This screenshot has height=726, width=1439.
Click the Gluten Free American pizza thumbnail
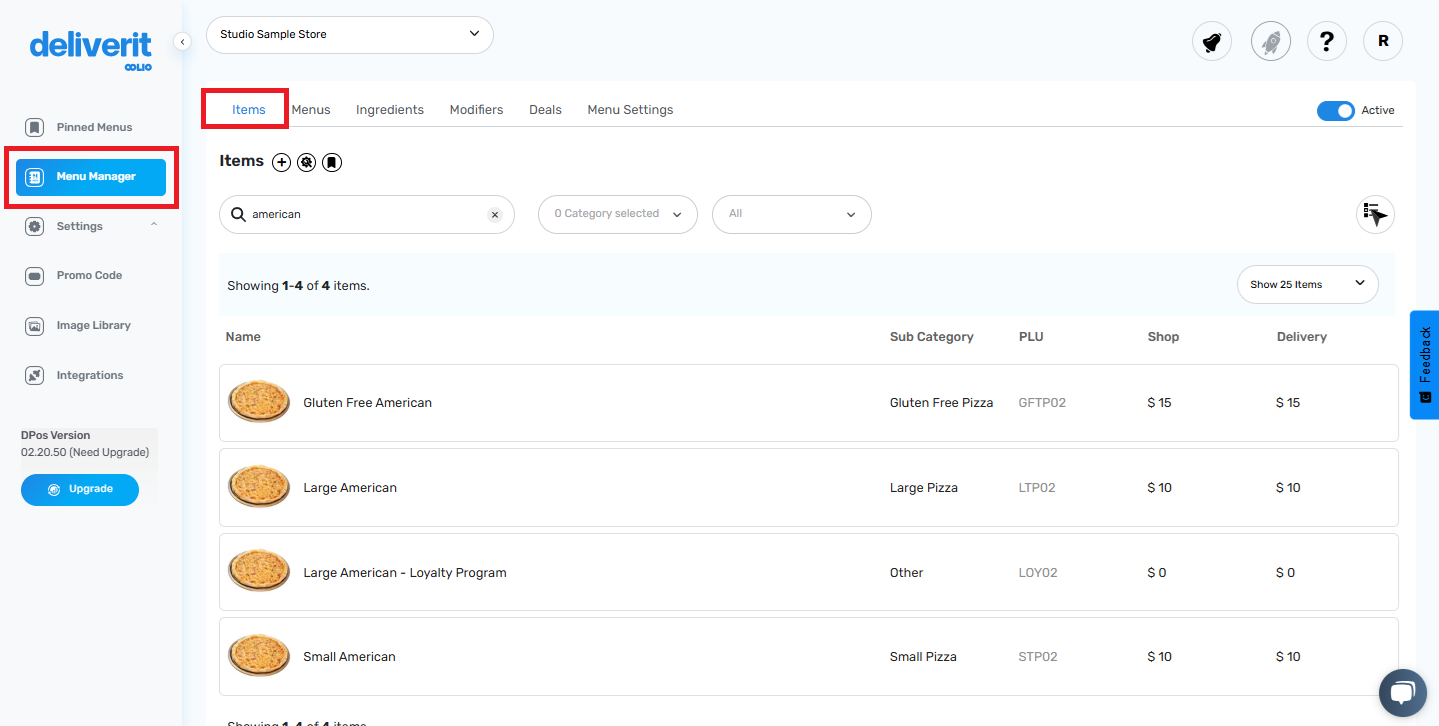click(259, 402)
